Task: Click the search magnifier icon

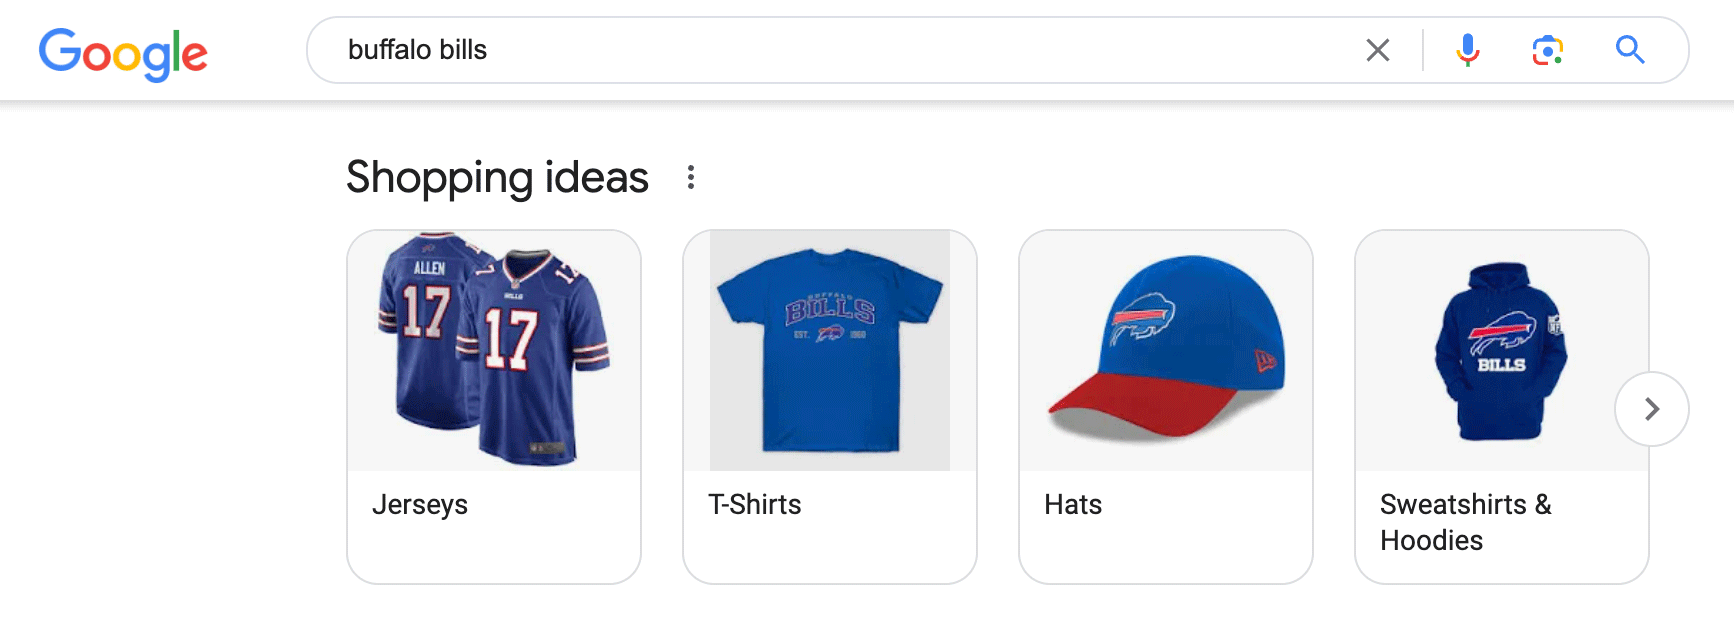Action: pos(1629,49)
